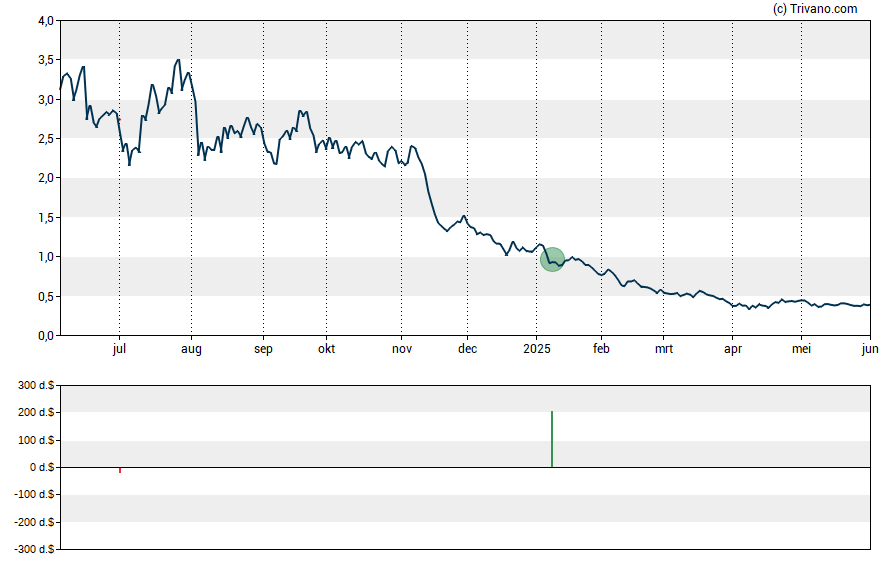Click the small red bar below 0 d.$

pyautogui.click(x=120, y=470)
